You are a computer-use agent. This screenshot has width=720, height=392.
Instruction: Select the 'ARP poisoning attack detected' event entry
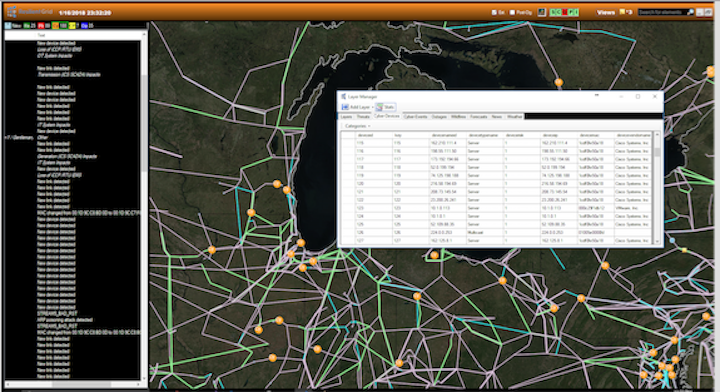coord(65,320)
